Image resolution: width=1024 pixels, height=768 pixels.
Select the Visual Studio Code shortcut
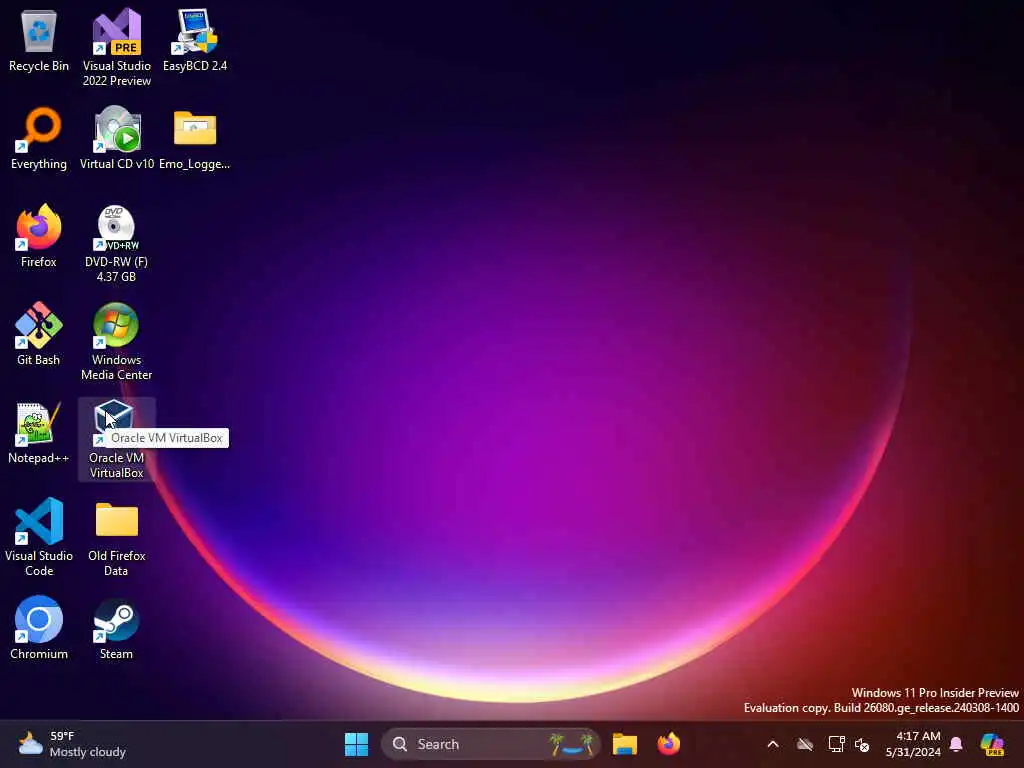(39, 537)
